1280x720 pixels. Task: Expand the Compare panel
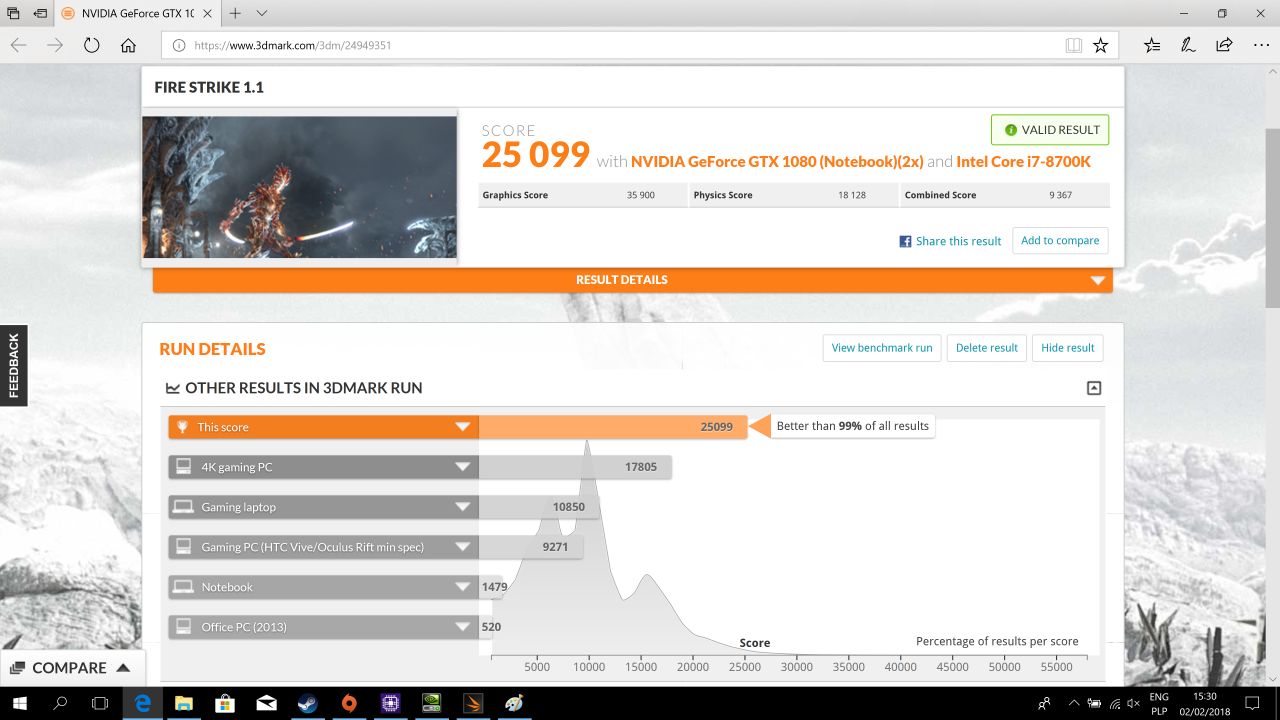click(70, 668)
